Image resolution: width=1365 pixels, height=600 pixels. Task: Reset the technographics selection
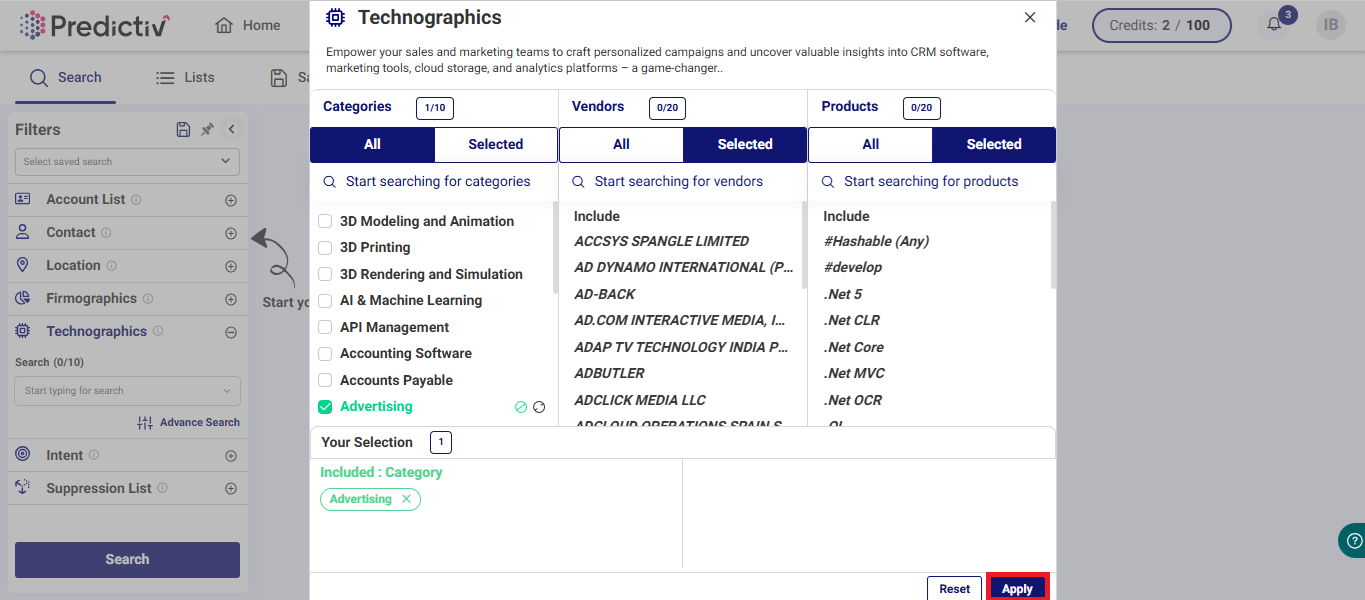(954, 589)
